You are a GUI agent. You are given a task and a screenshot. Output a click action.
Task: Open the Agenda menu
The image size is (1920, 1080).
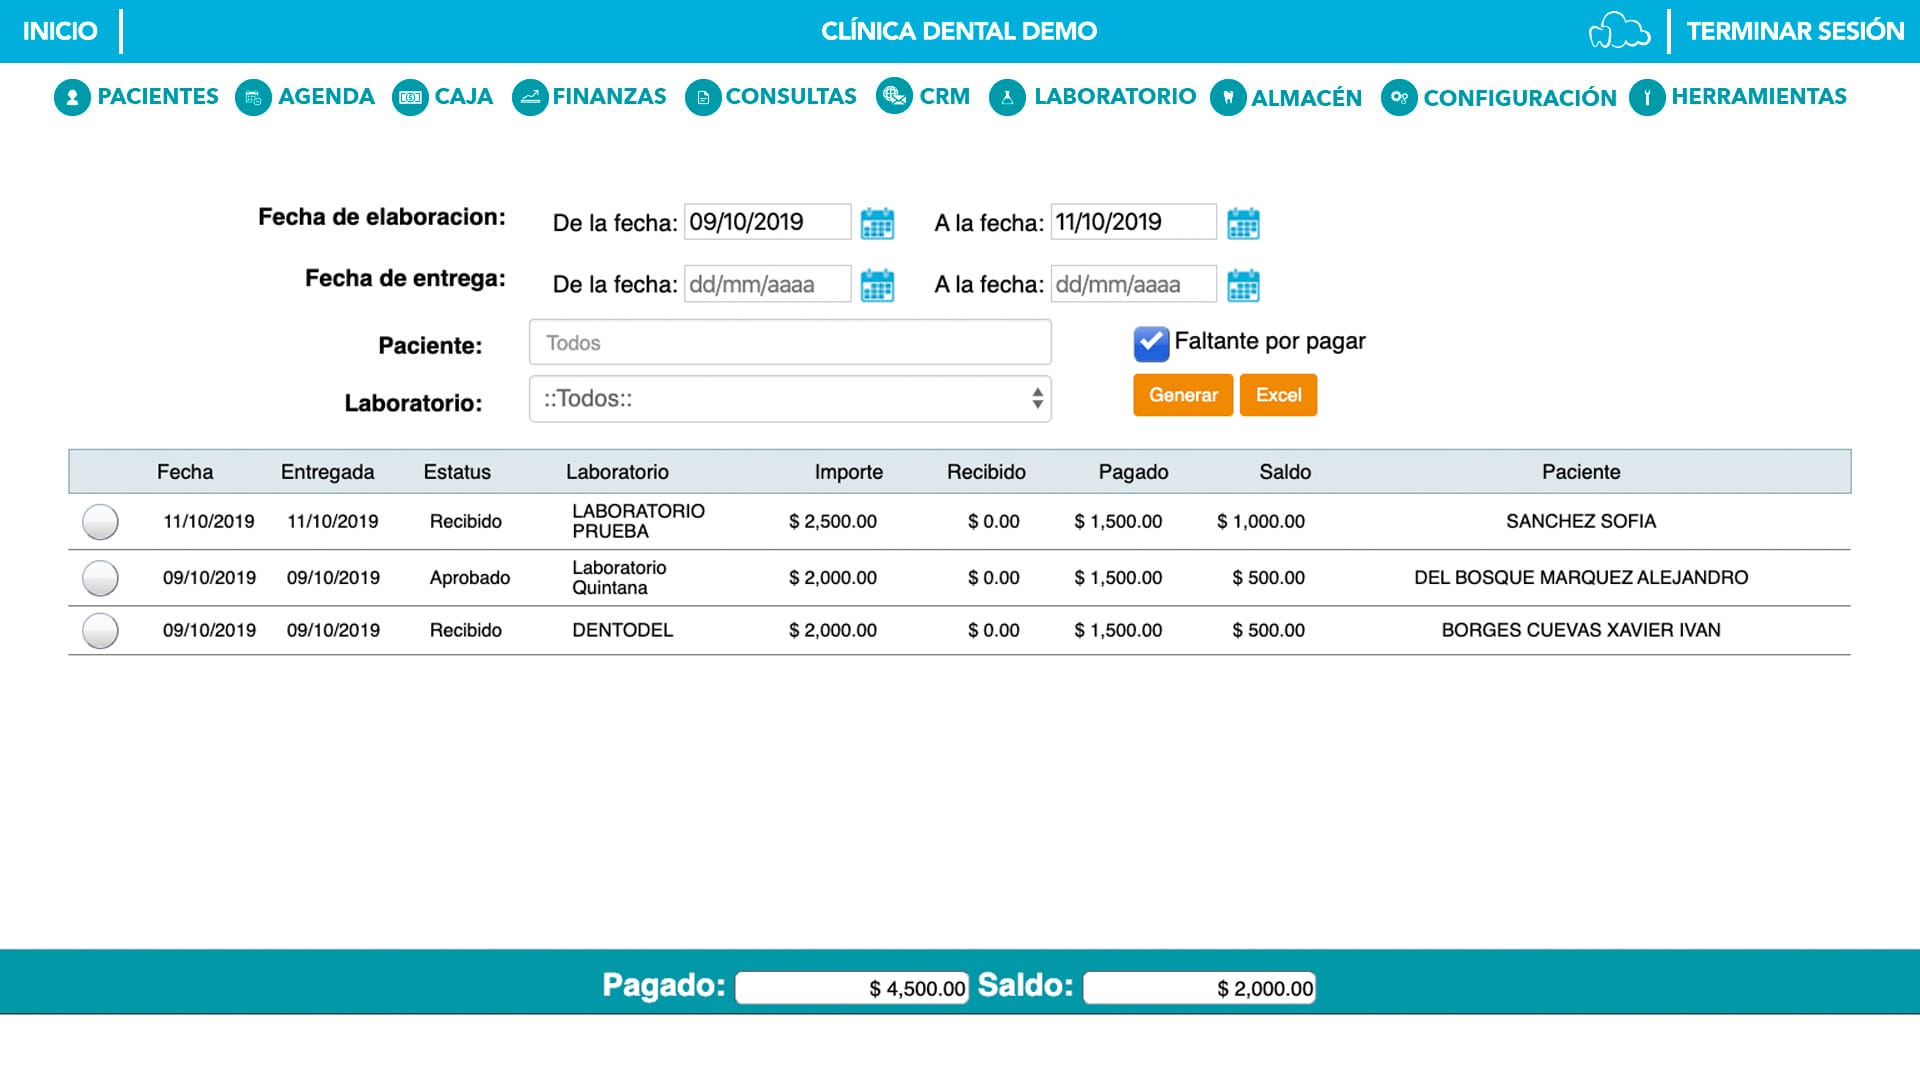point(306,97)
